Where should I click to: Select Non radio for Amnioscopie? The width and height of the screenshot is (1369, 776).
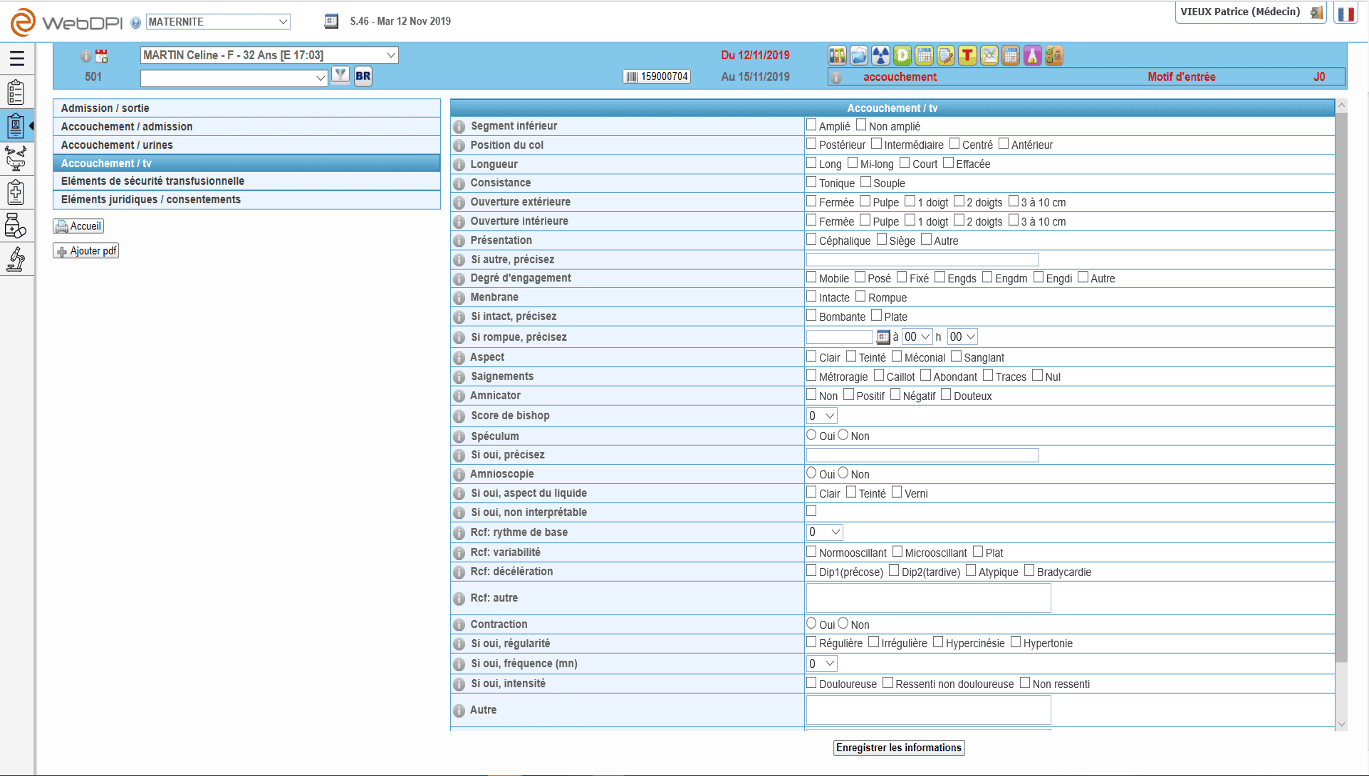(843, 473)
